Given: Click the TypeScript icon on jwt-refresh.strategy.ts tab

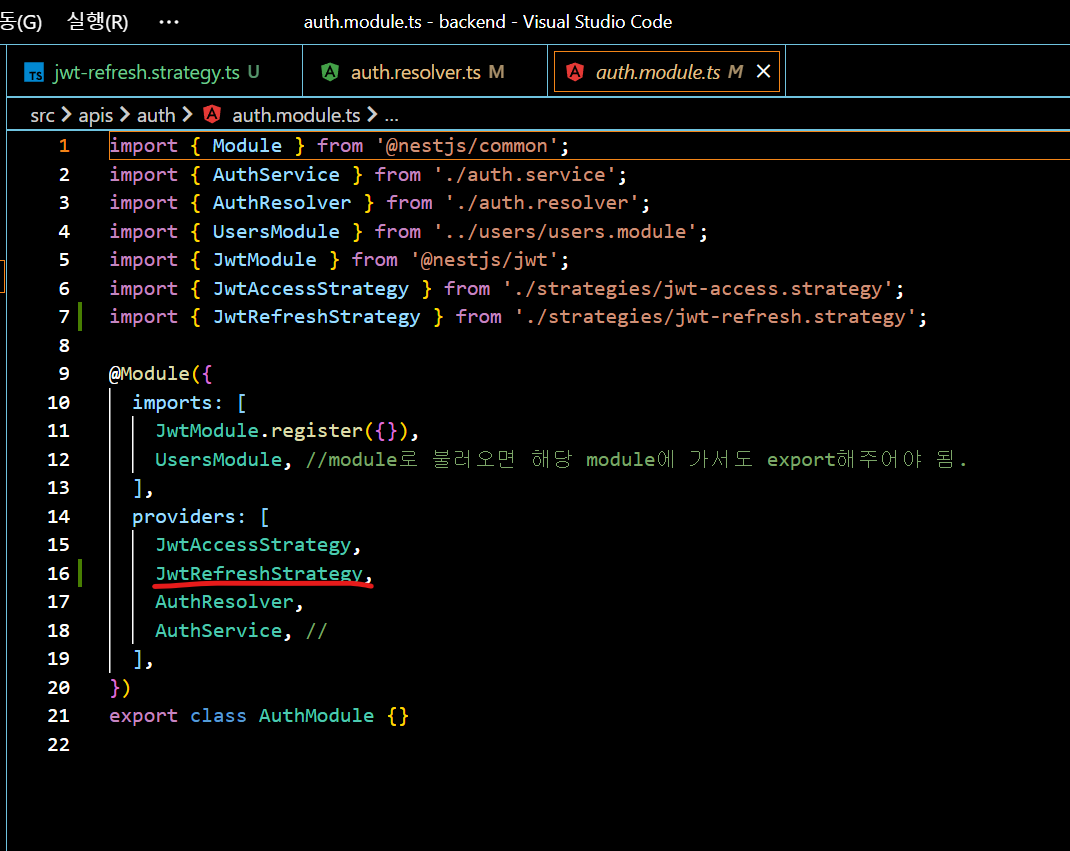Looking at the screenshot, I should click(34, 72).
